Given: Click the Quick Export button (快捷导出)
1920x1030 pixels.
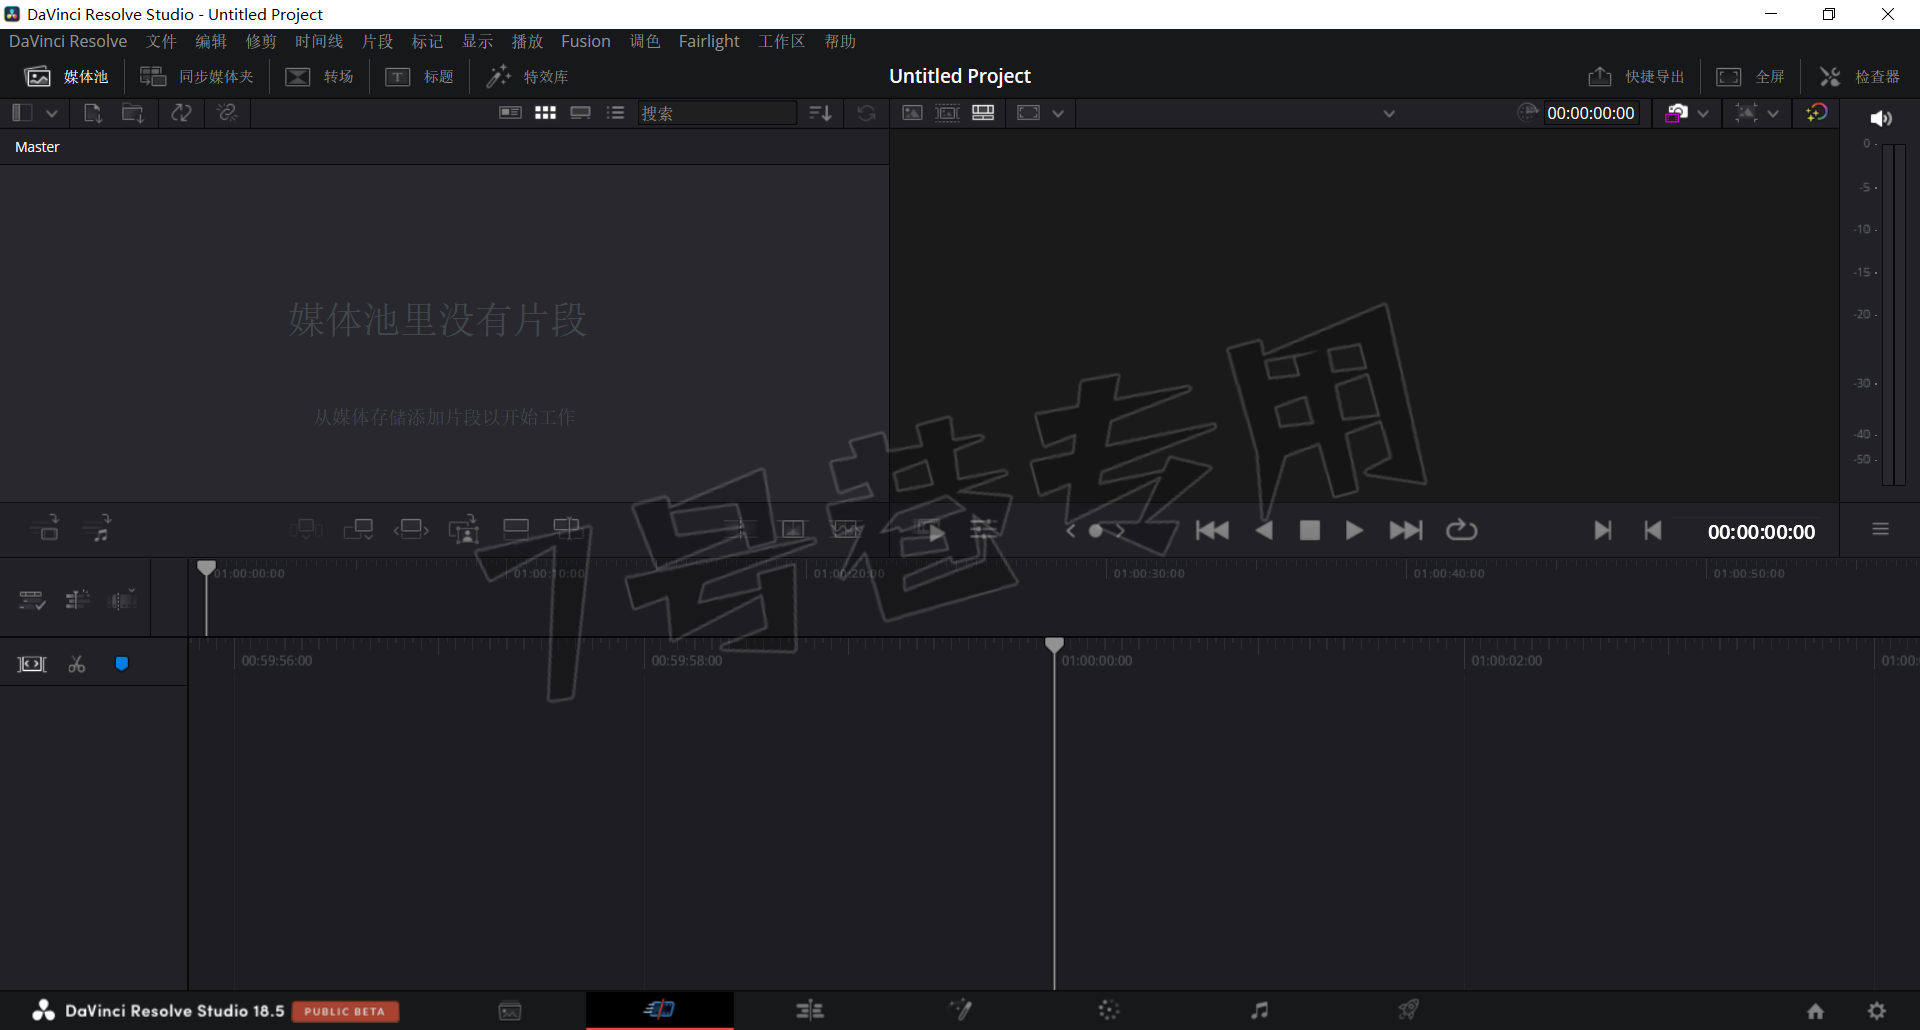Looking at the screenshot, I should tap(1636, 77).
